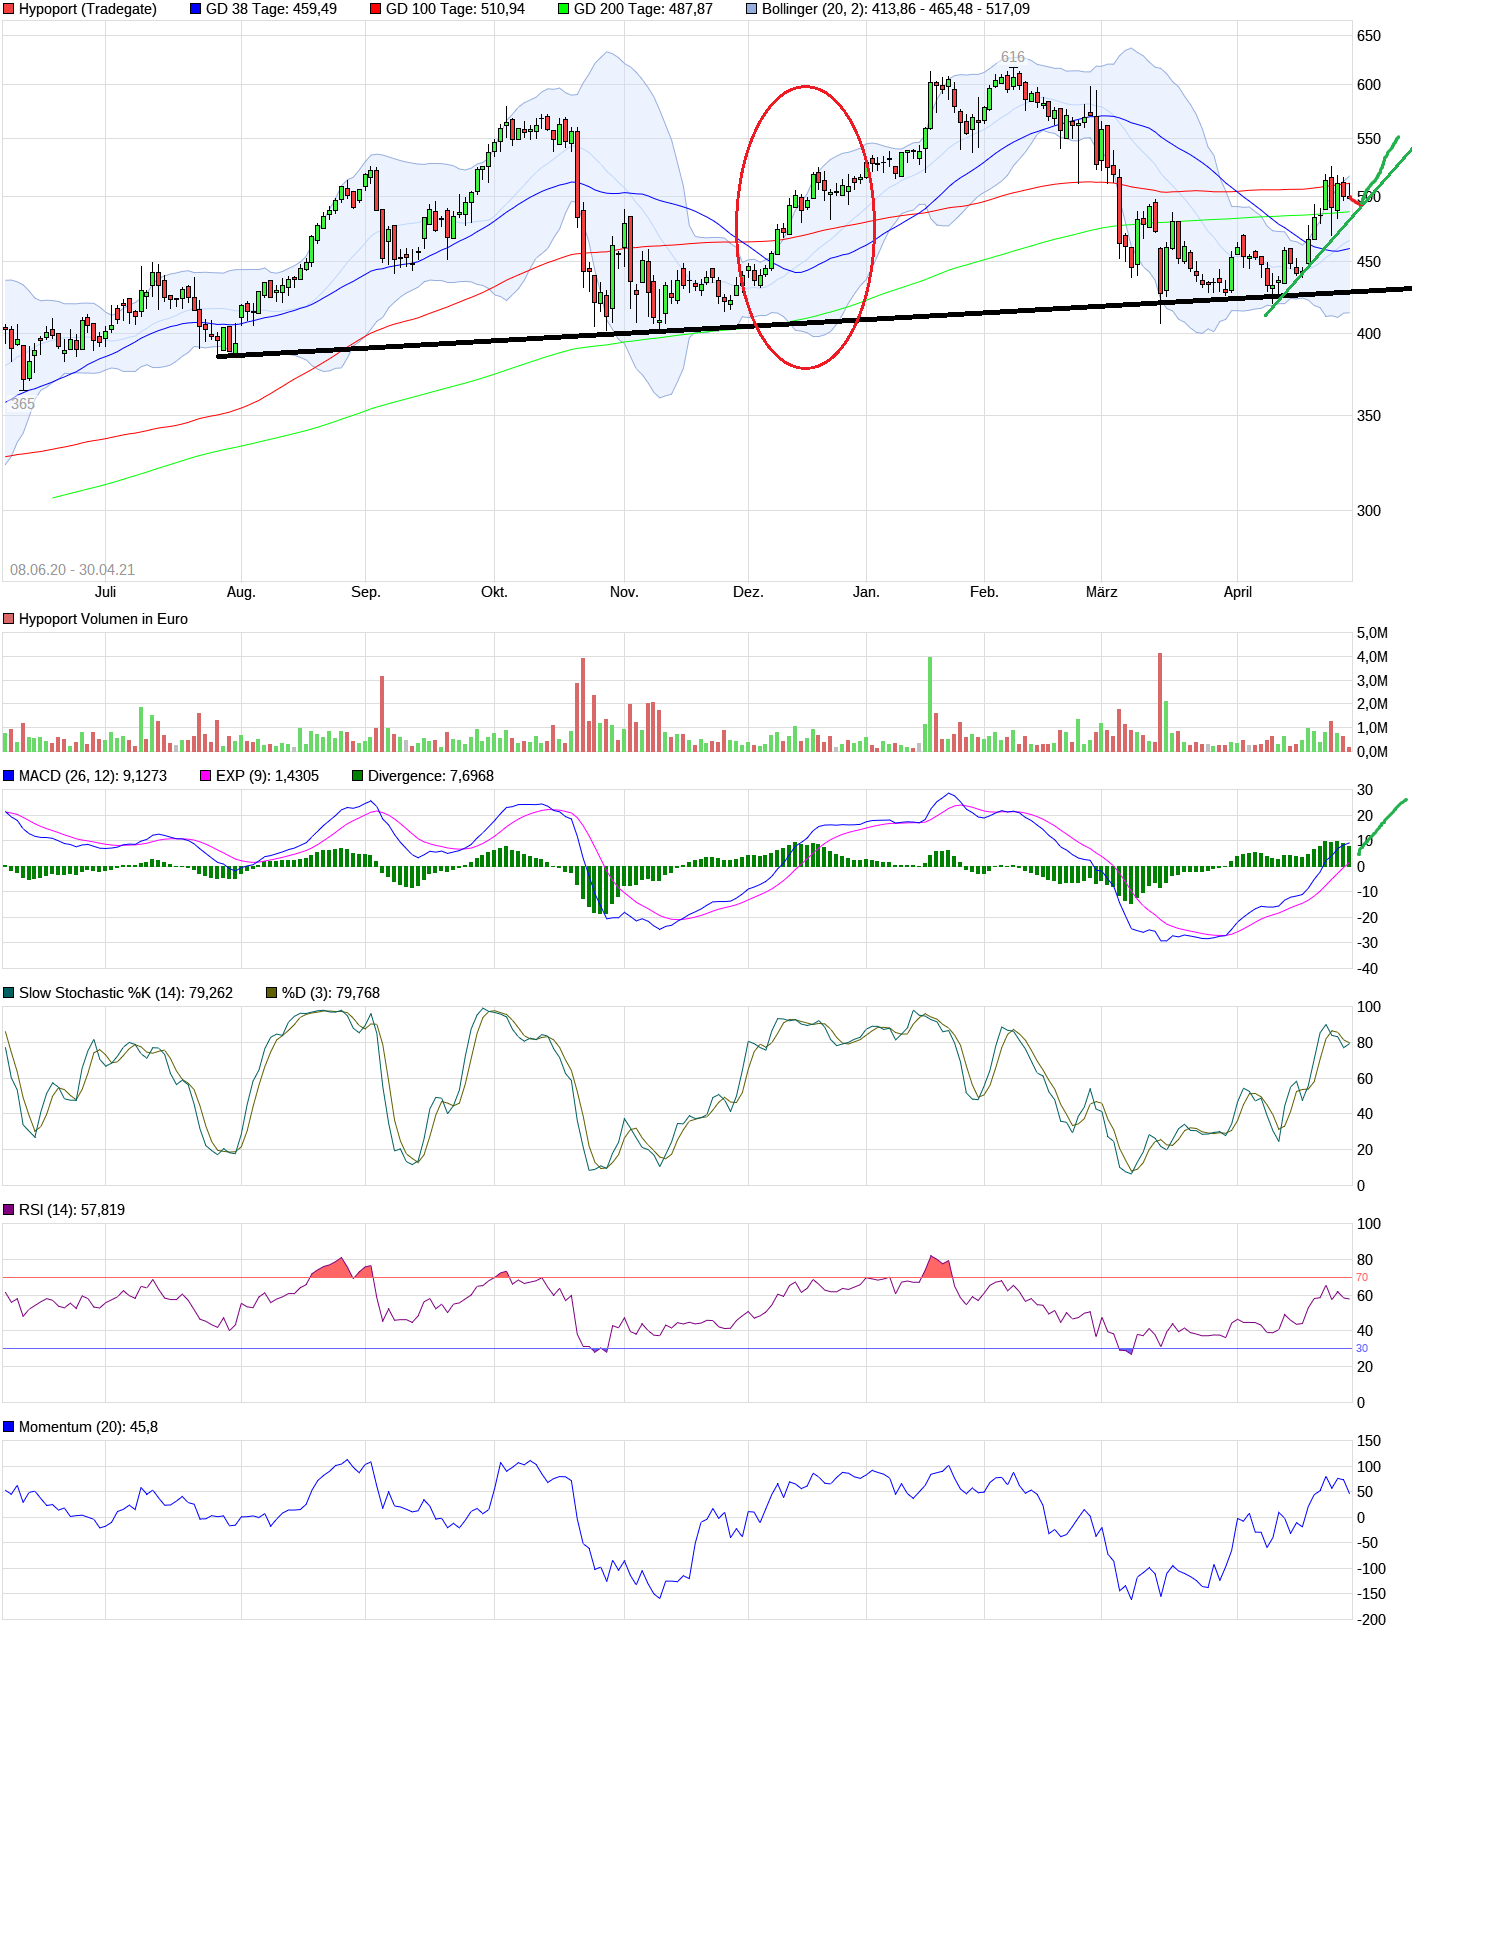Click the 5,0M volume axis value

tap(1372, 633)
